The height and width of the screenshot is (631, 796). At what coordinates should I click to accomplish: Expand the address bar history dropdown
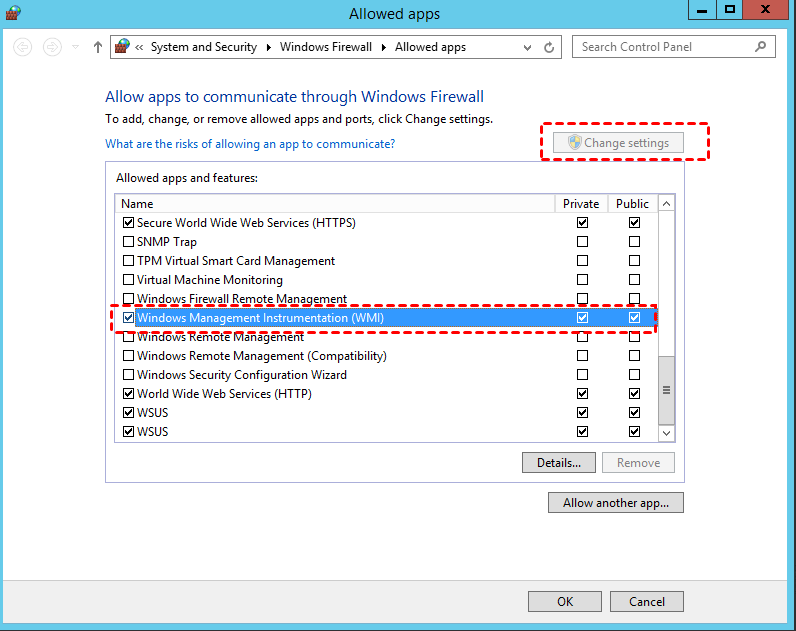527,48
